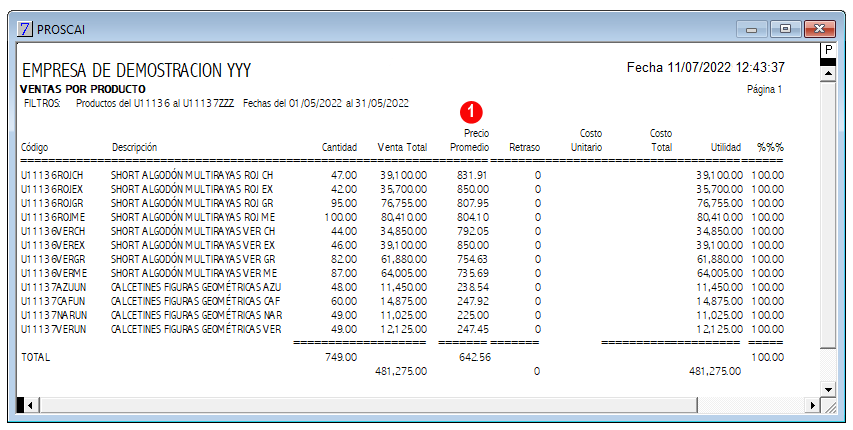
Task: Maximize the PROSCAI report window
Action: (785, 29)
